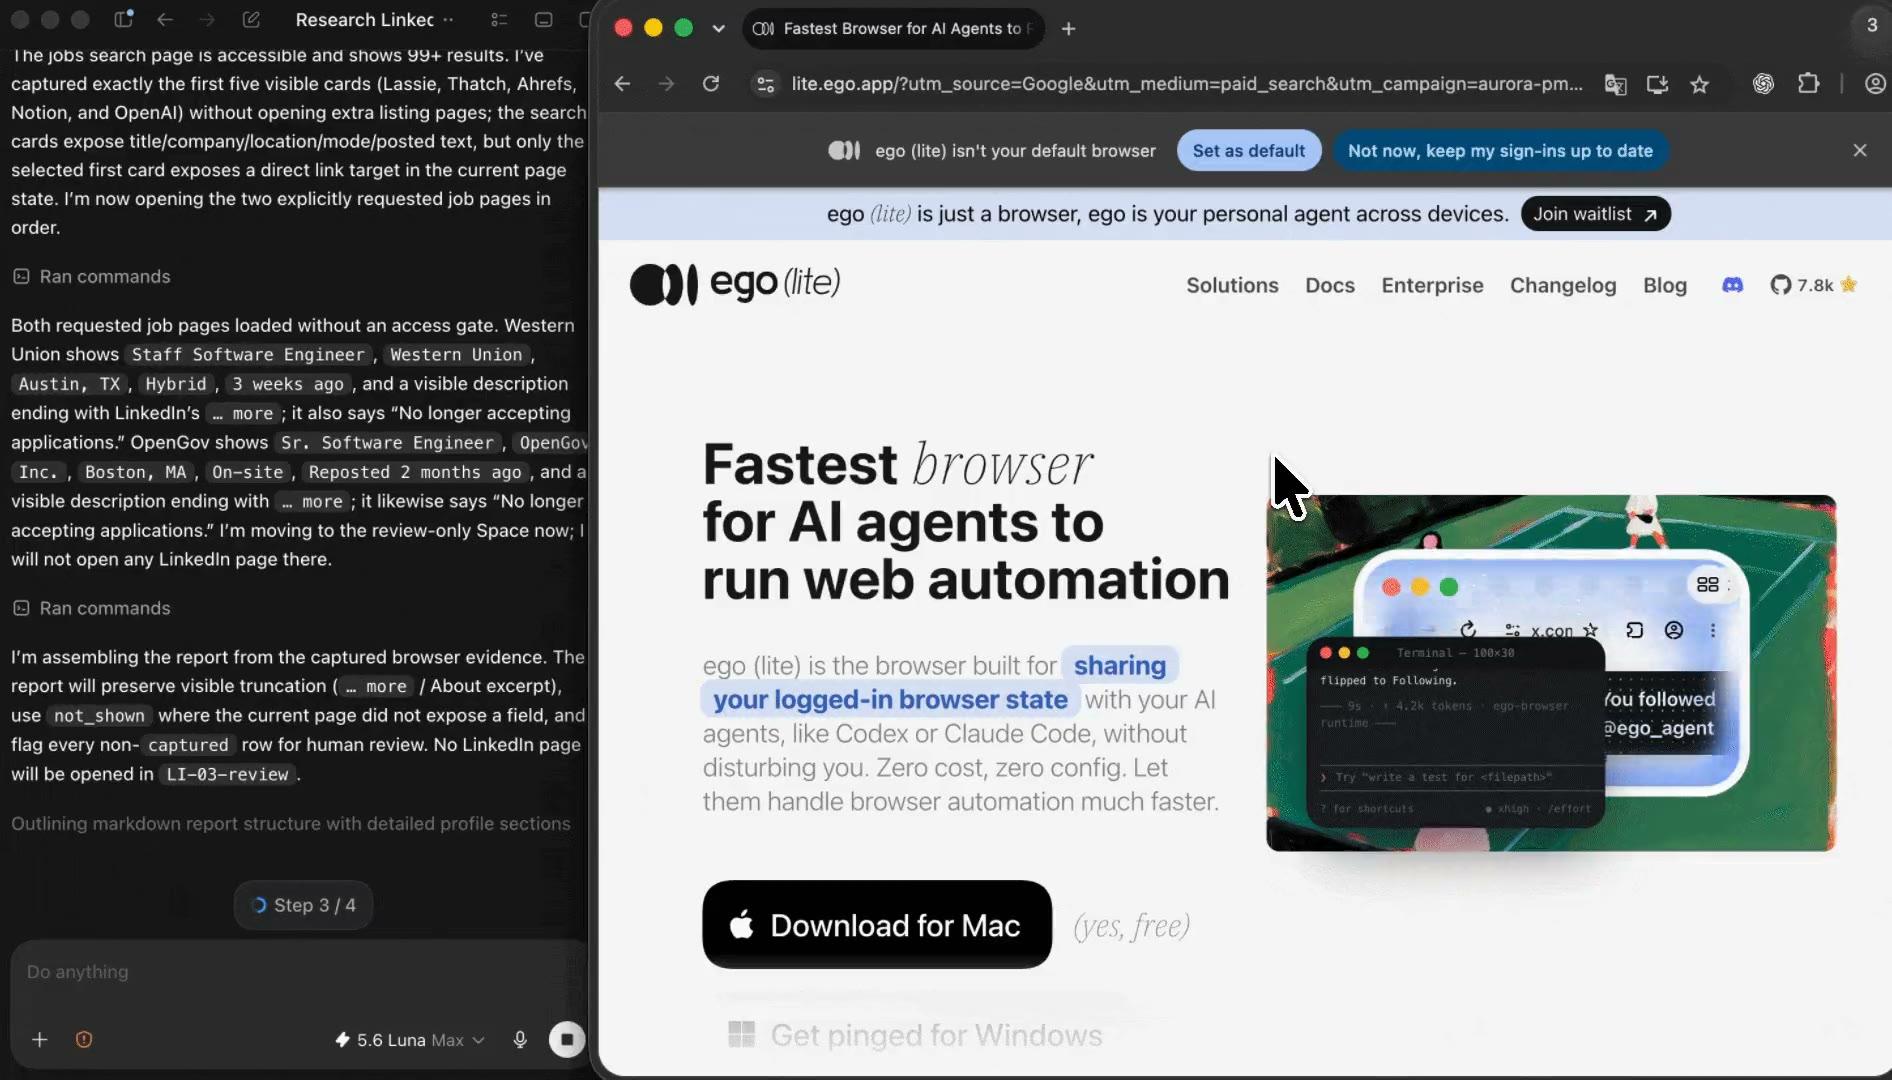Select the "Fastest Browser for AI Agents" tab
Viewport: 1892px width, 1080px height.
(892, 29)
